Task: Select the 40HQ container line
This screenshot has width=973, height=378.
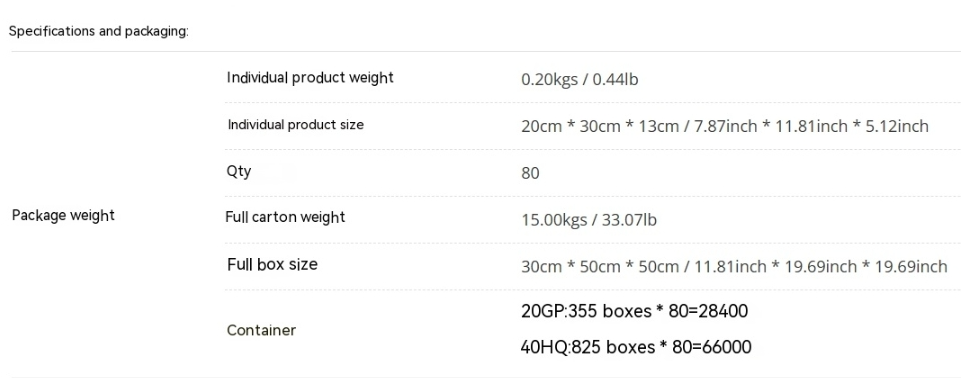Action: coord(636,346)
